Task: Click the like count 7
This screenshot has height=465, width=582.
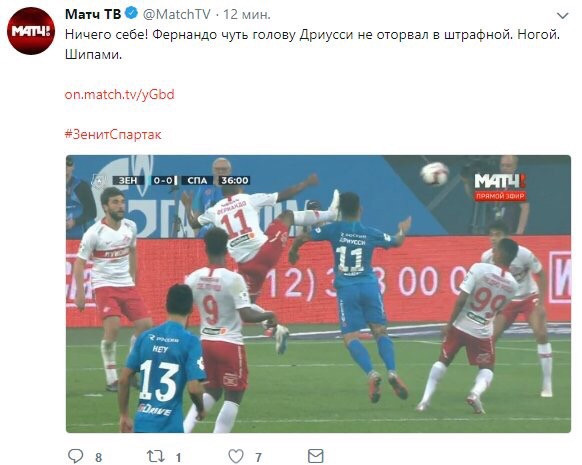Action: [258, 457]
